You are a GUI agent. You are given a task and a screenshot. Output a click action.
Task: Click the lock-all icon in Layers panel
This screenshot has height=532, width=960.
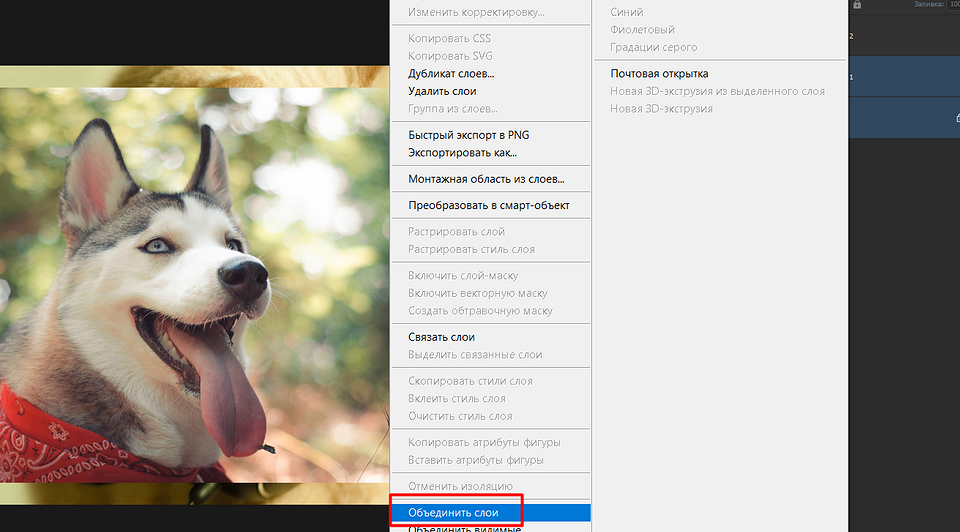tap(857, 6)
